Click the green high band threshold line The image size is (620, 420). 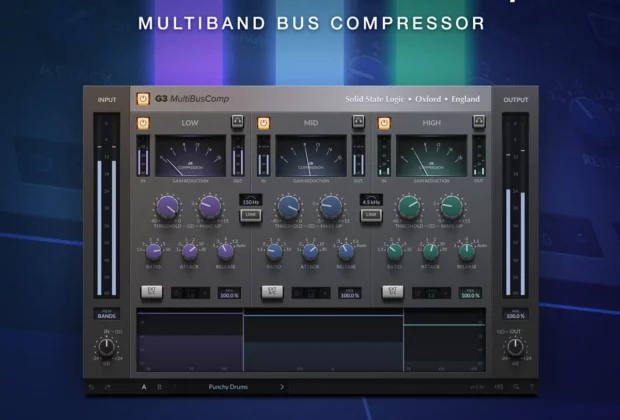tap(444, 325)
